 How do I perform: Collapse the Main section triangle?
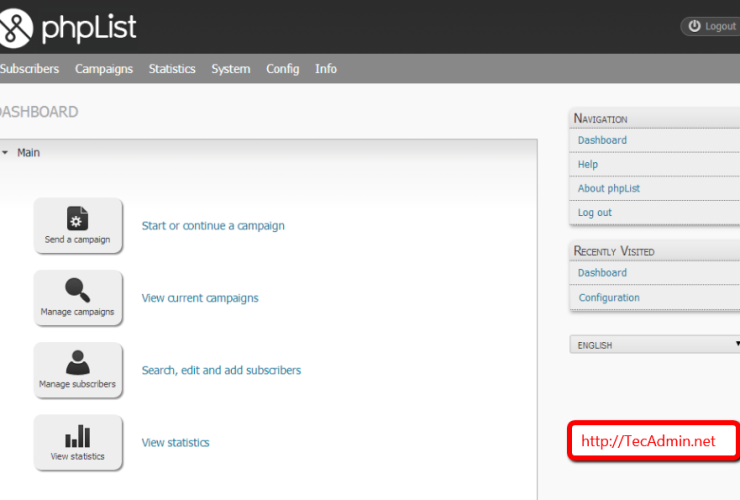click(x=4, y=153)
